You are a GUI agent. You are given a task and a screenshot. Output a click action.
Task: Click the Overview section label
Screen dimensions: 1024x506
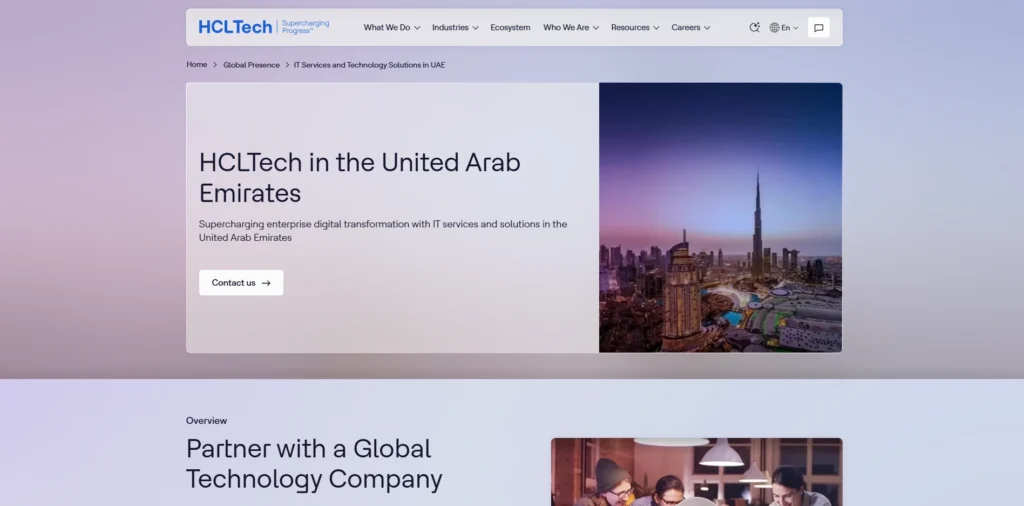(206, 420)
